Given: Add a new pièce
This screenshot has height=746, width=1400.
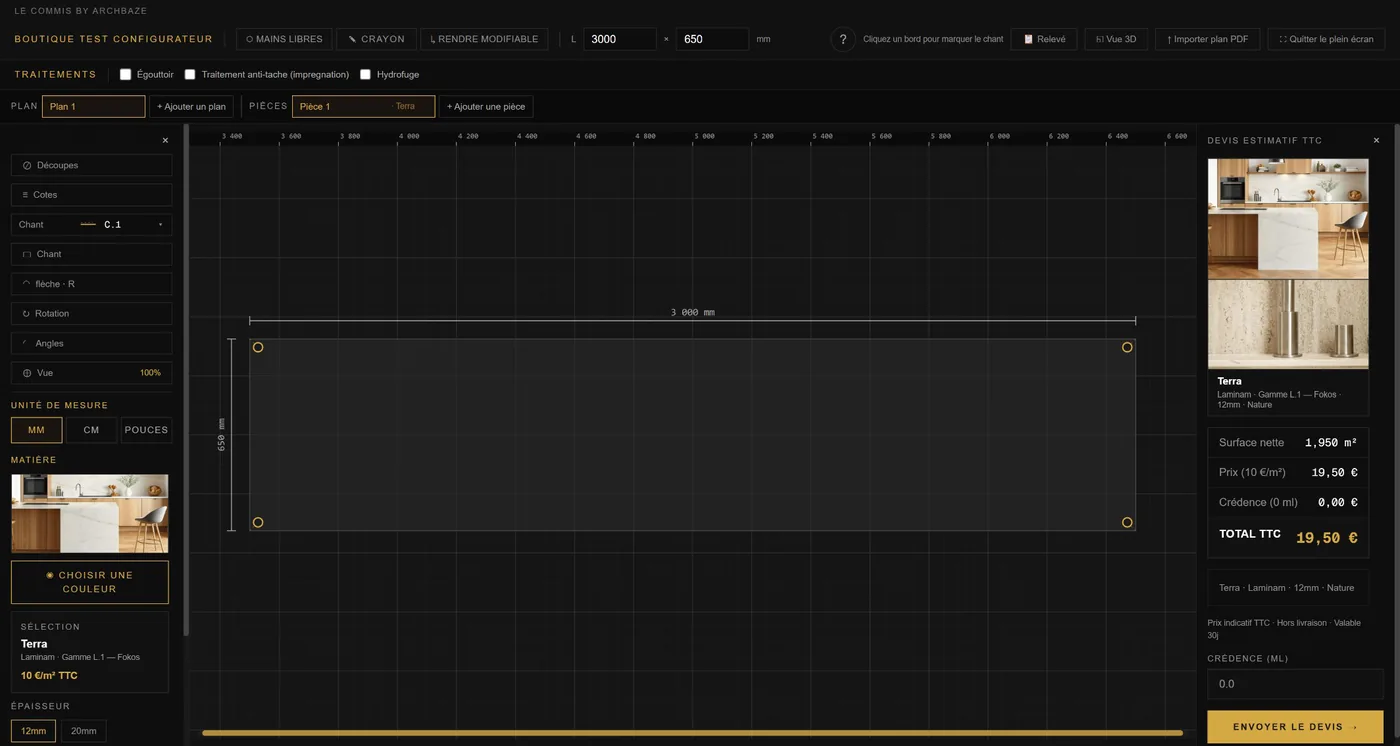Looking at the screenshot, I should tap(486, 107).
